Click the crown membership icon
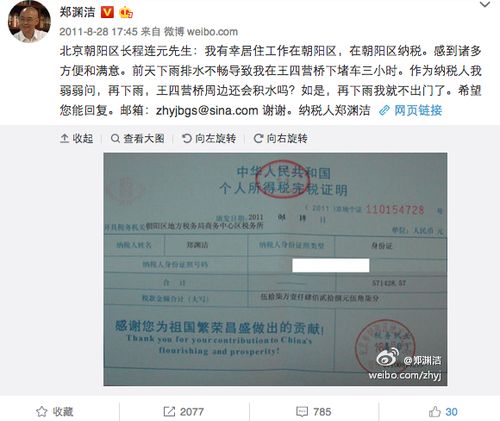This screenshot has width=500, height=421. (126, 13)
